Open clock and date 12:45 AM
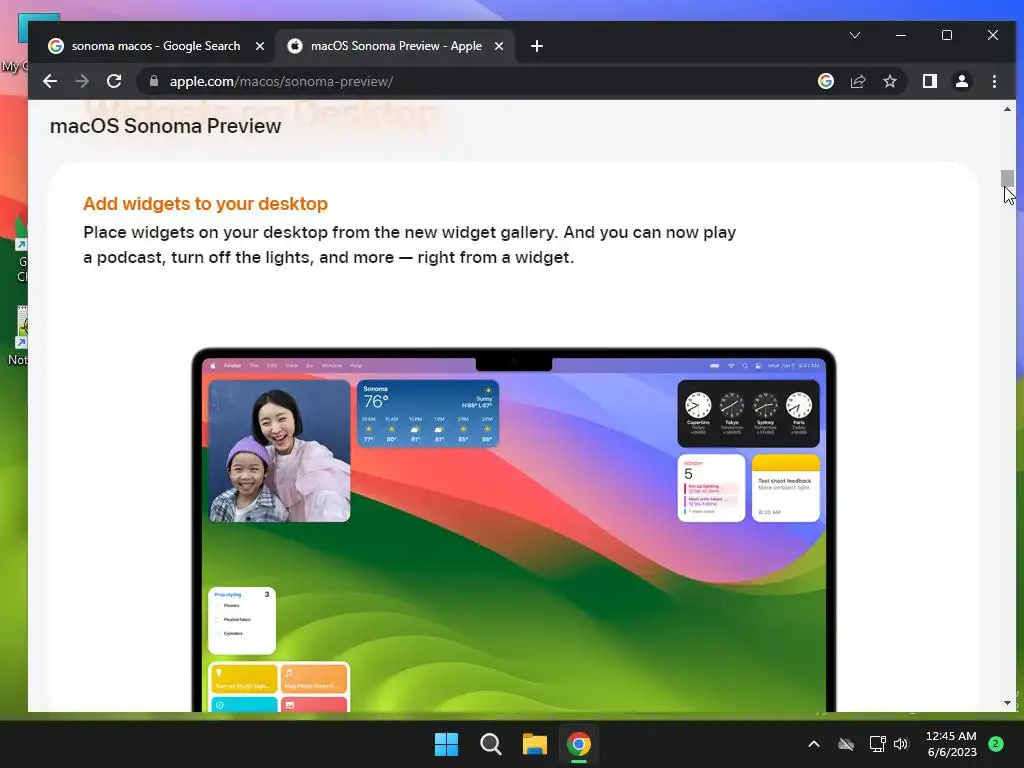Viewport: 1024px width, 768px height. (952, 744)
